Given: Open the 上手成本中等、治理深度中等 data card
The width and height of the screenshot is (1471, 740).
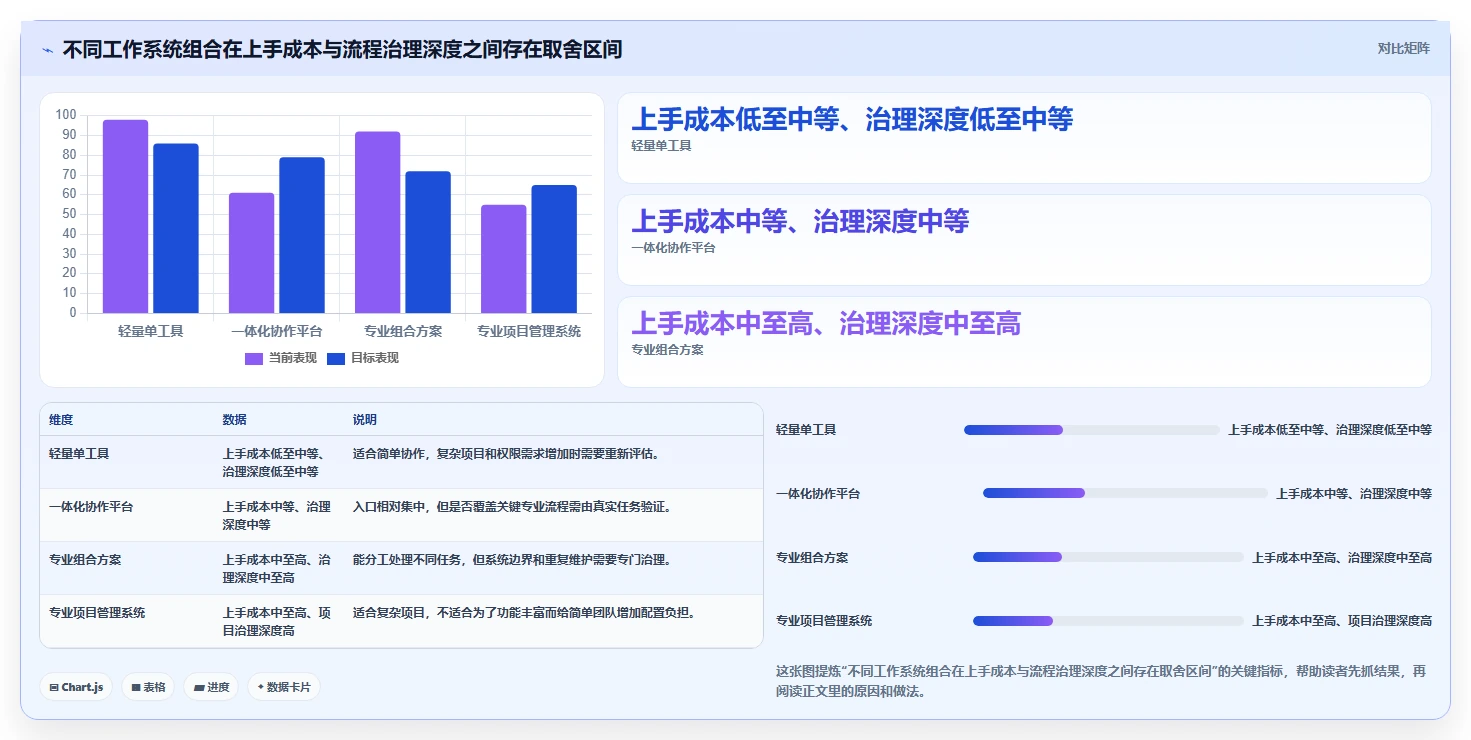Looking at the screenshot, I should [1024, 240].
